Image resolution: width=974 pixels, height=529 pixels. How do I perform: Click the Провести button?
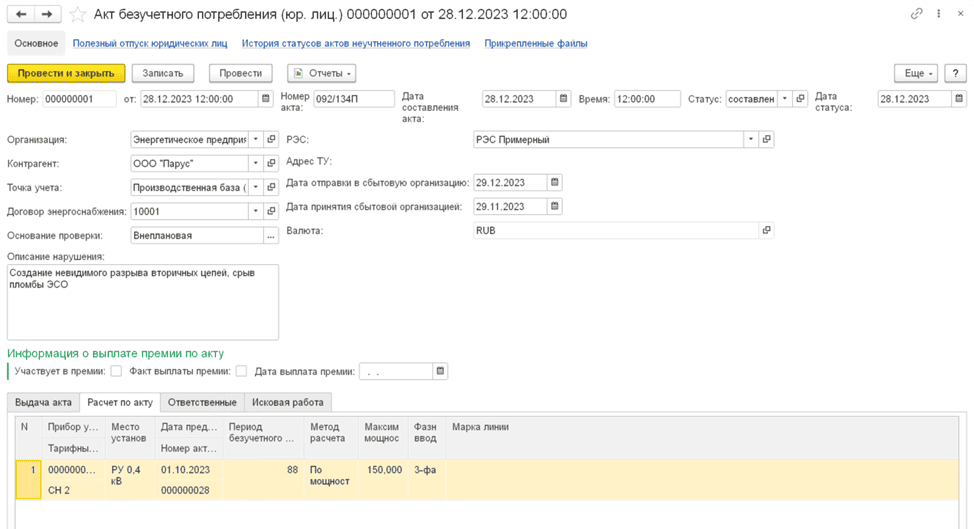[240, 73]
